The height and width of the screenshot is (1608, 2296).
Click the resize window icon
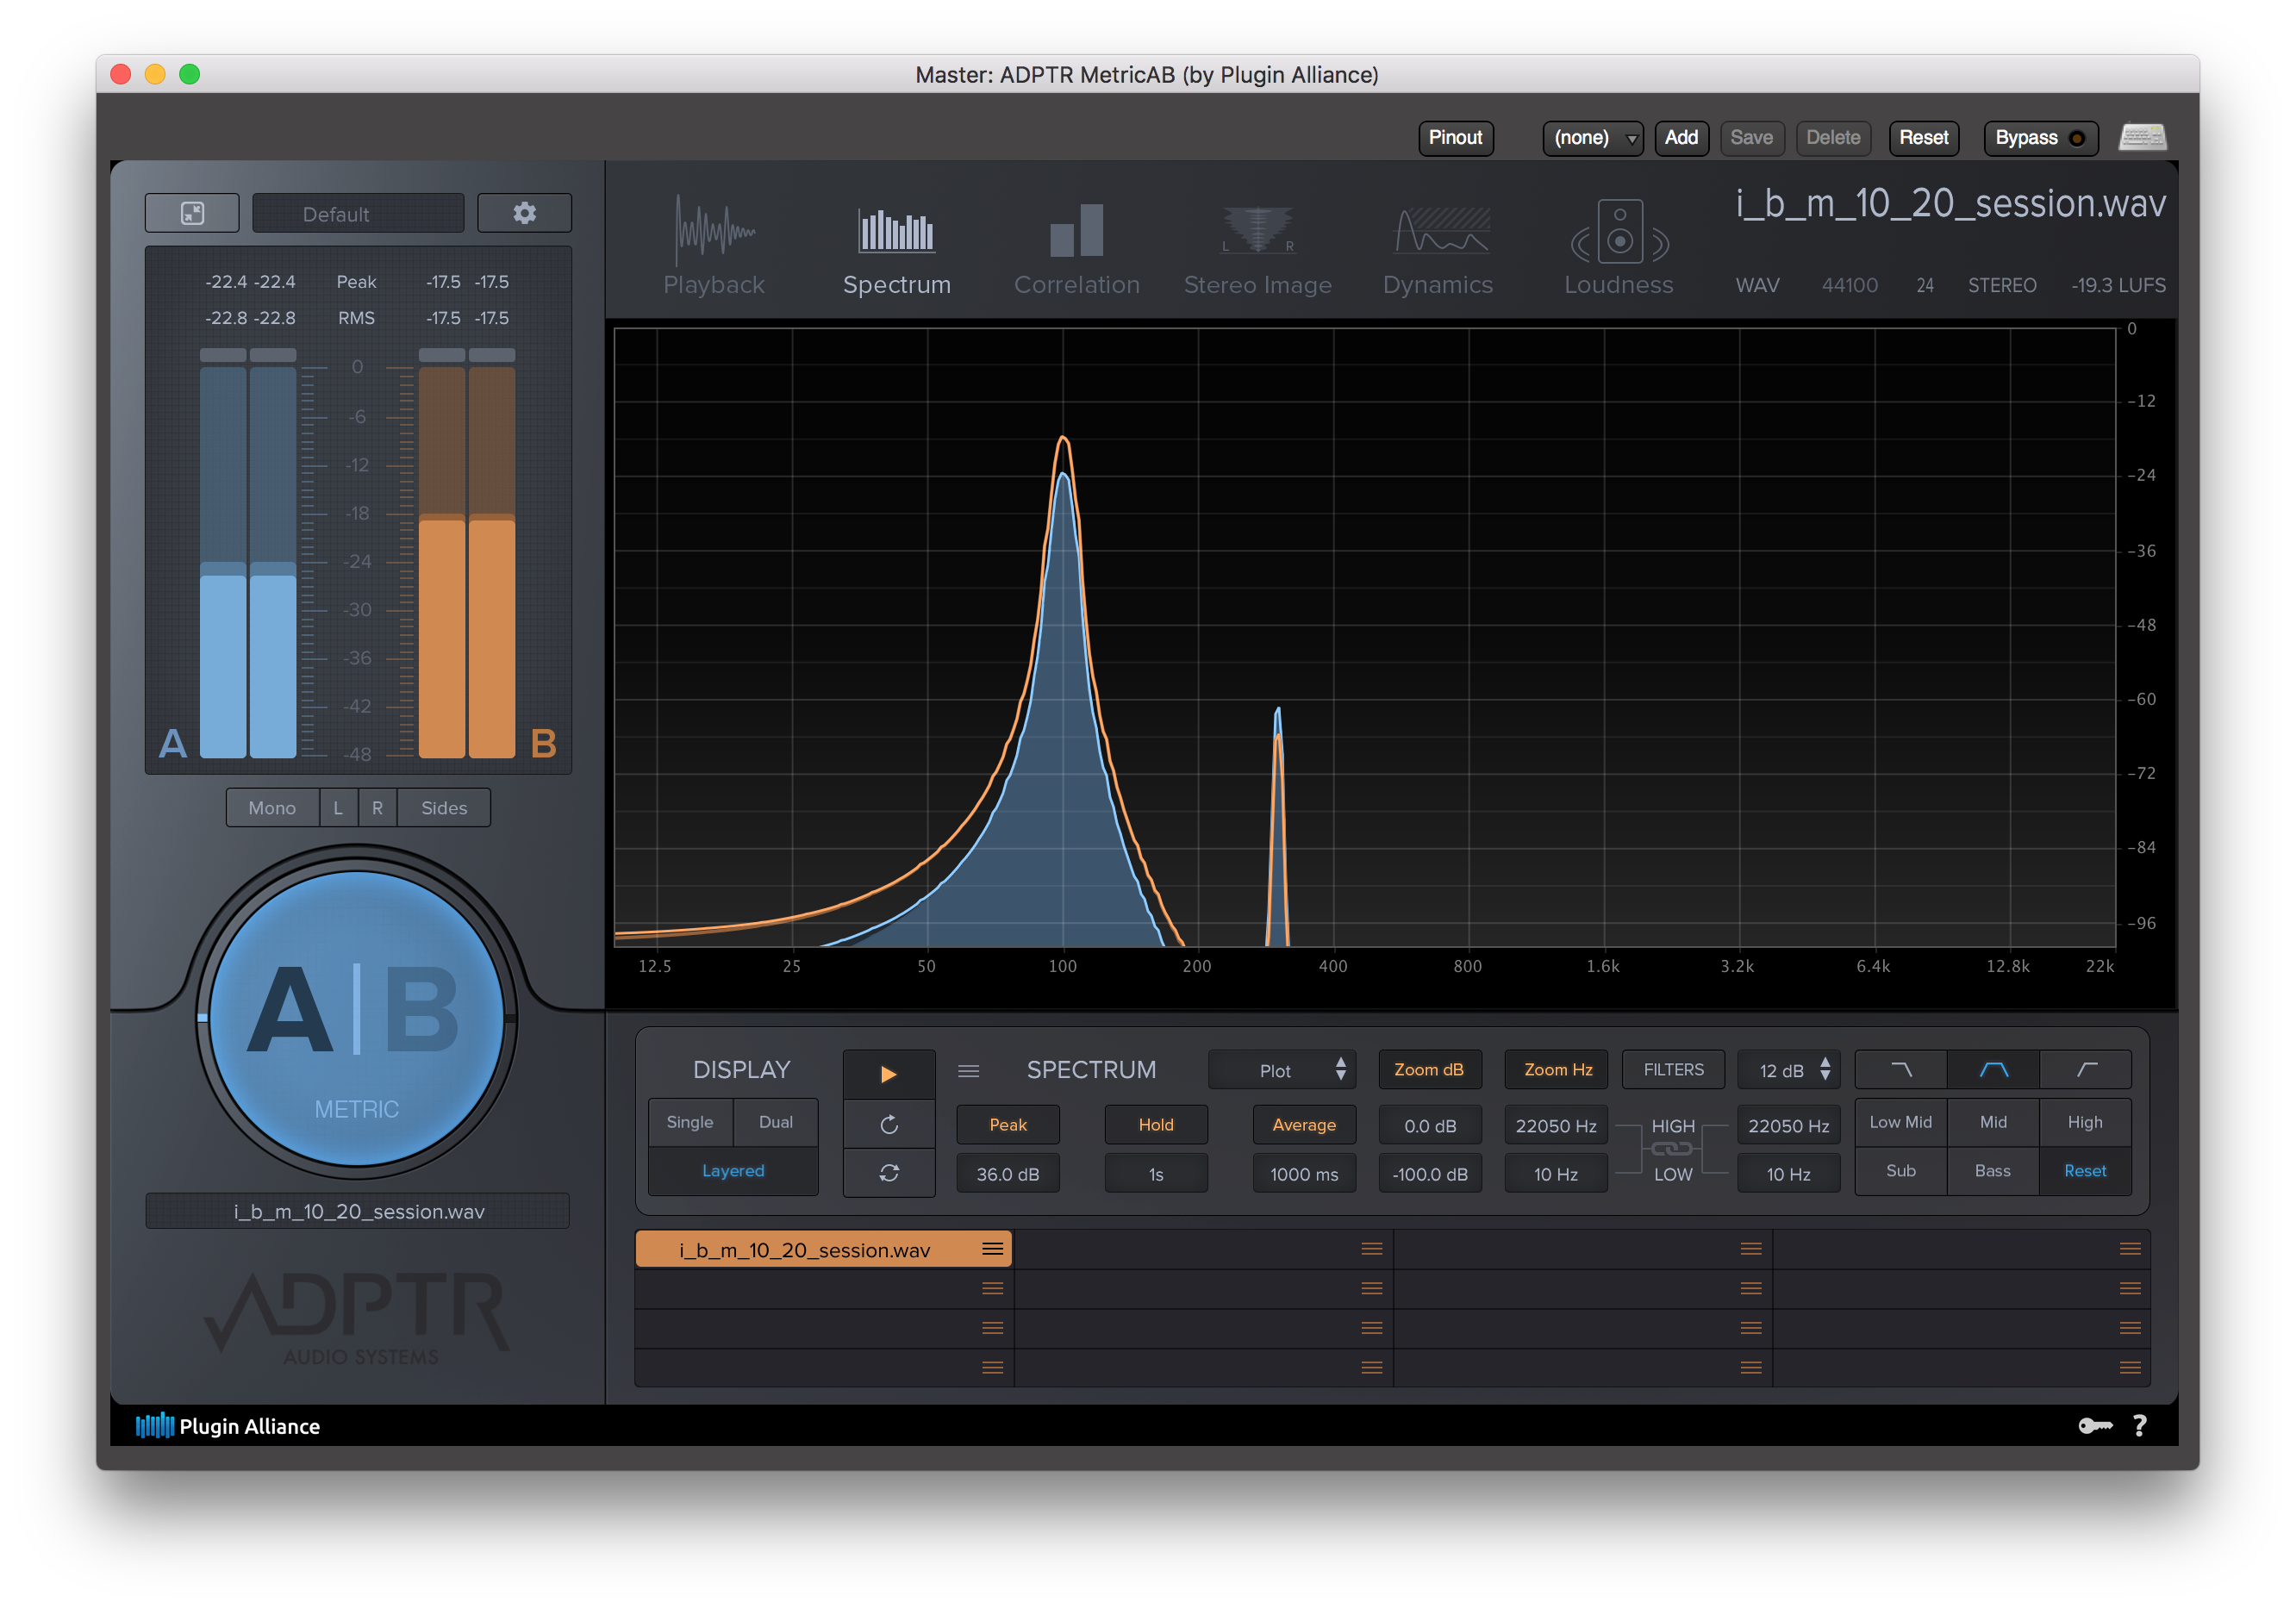click(x=192, y=213)
